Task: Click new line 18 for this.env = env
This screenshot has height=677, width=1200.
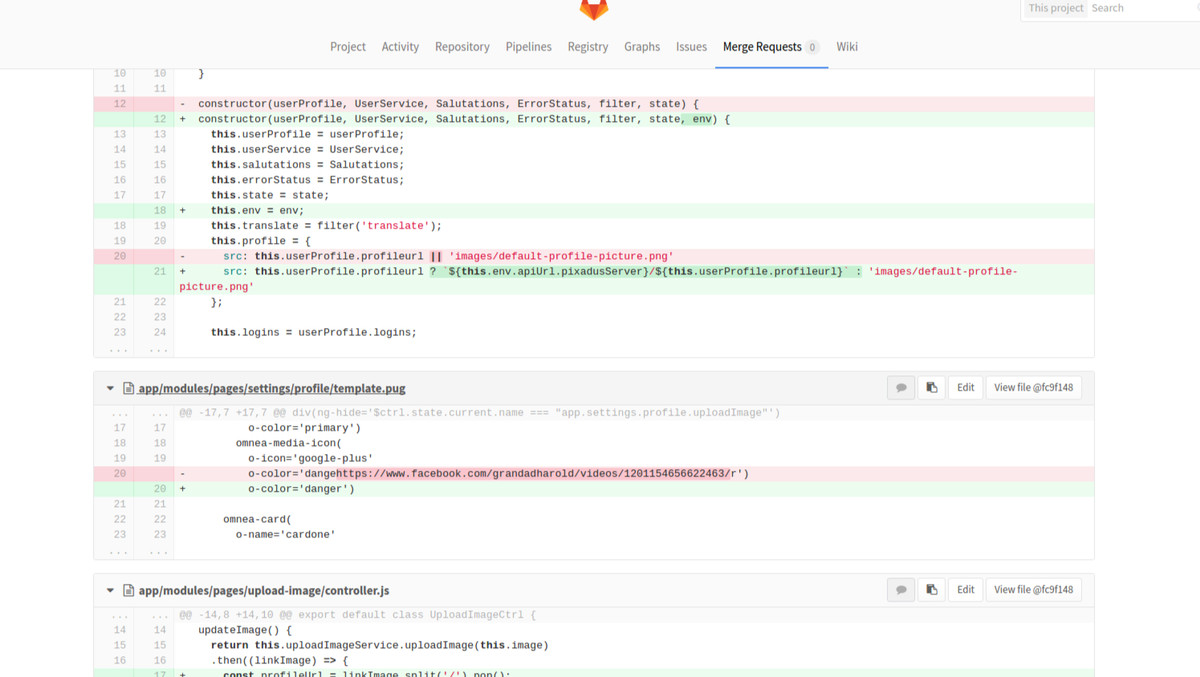Action: [x=159, y=211]
